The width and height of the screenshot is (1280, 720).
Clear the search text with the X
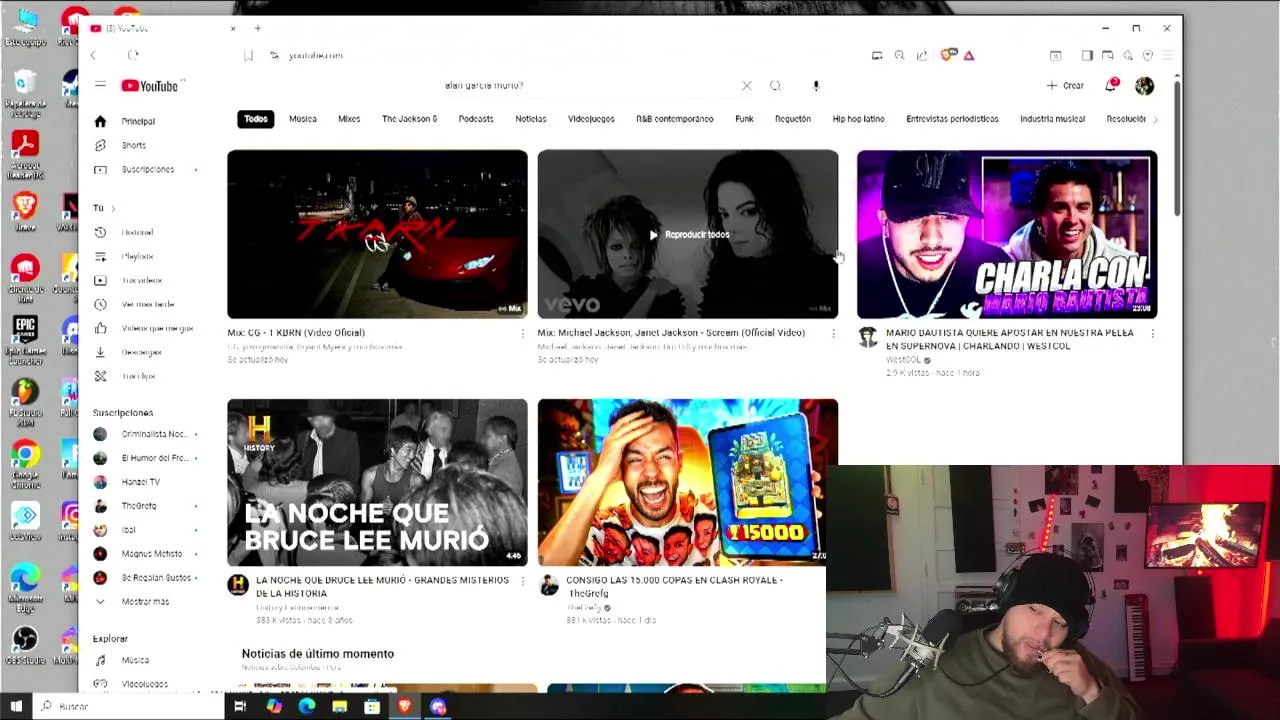click(746, 86)
